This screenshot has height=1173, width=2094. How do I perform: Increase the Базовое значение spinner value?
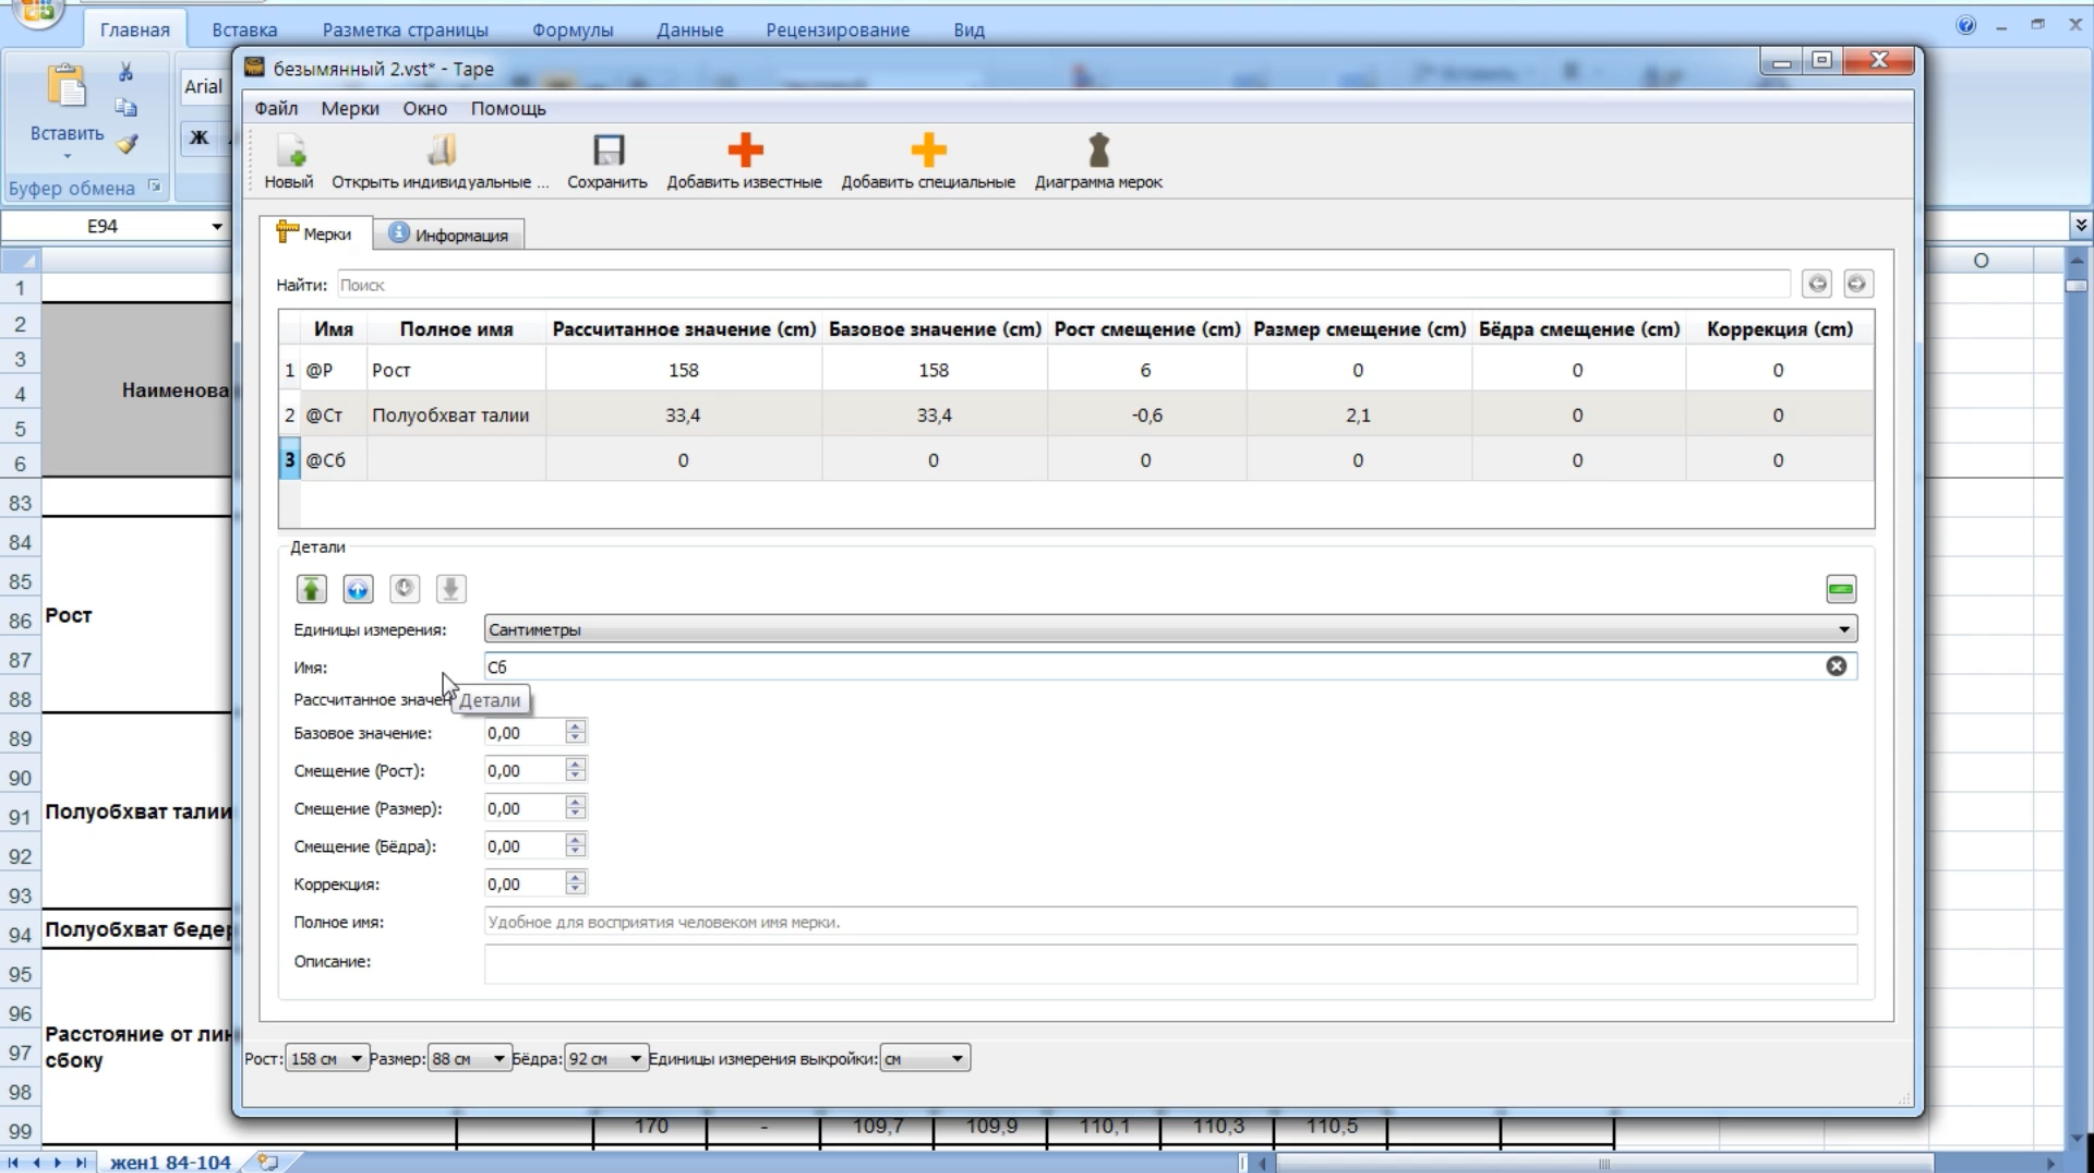click(x=575, y=726)
